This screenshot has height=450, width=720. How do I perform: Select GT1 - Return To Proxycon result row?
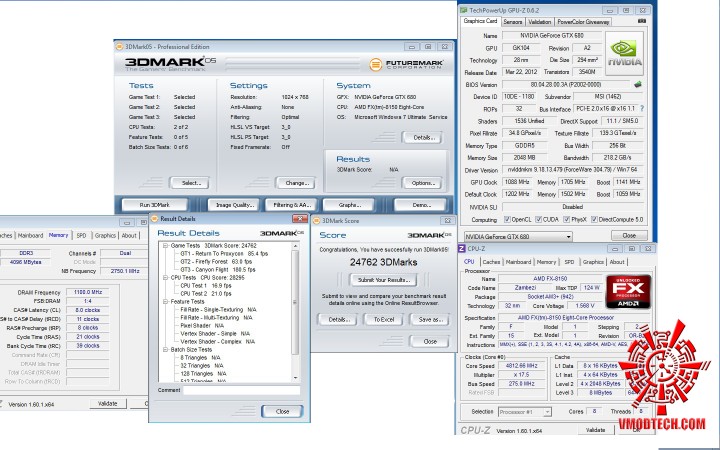point(224,253)
